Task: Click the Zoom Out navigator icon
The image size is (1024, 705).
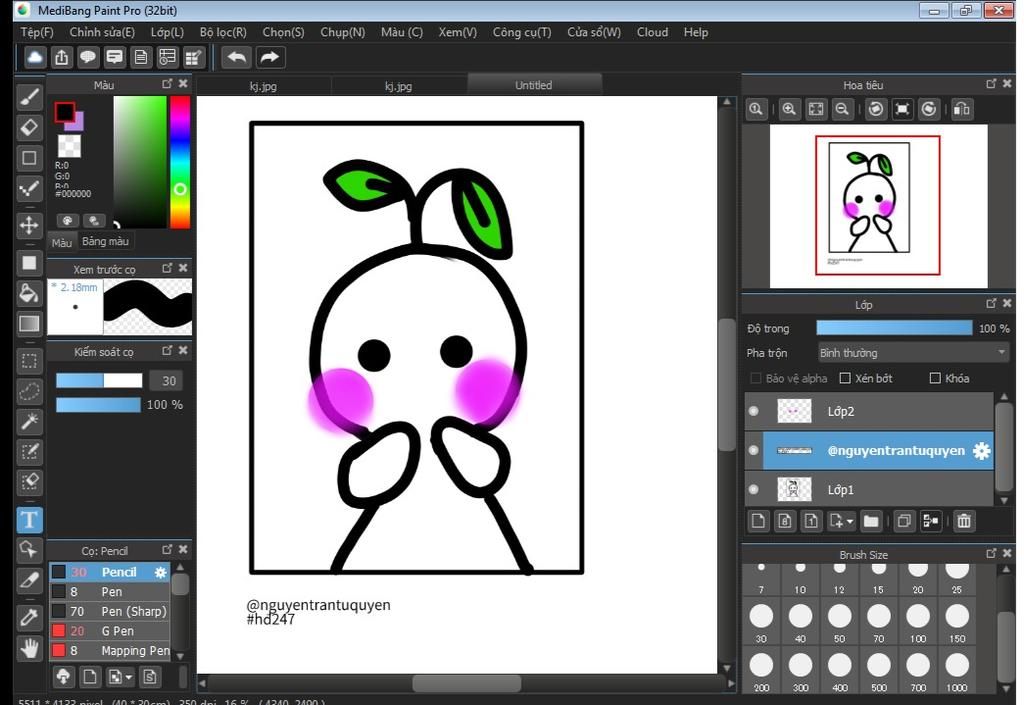Action: click(842, 110)
